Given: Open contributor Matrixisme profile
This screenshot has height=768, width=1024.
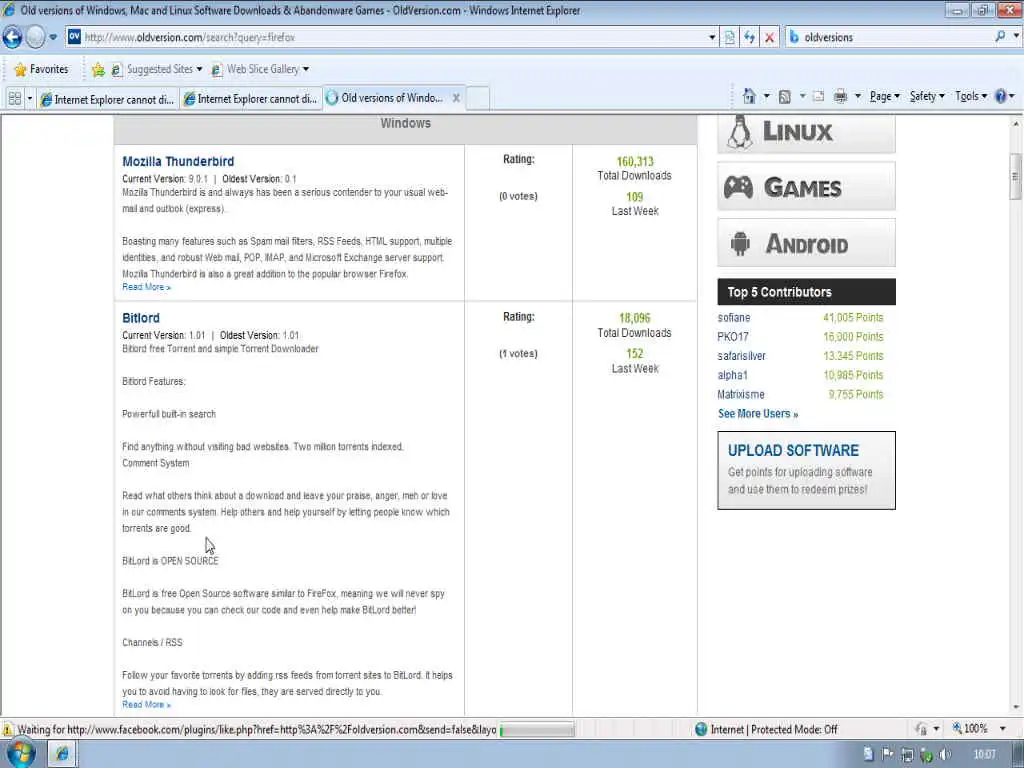Looking at the screenshot, I should tap(741, 394).
